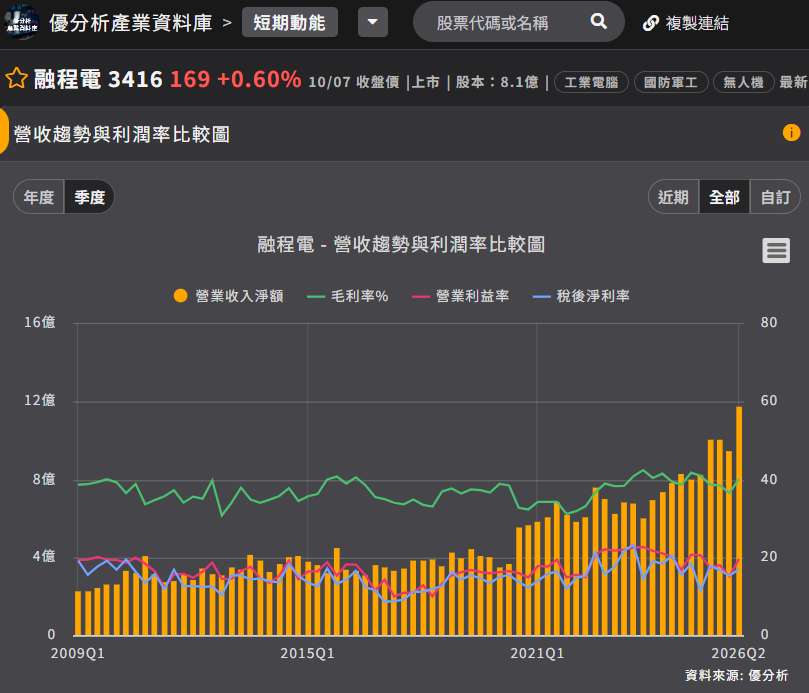Click the 2021Q1 axis label
This screenshot has width=809, height=693.
(x=537, y=653)
